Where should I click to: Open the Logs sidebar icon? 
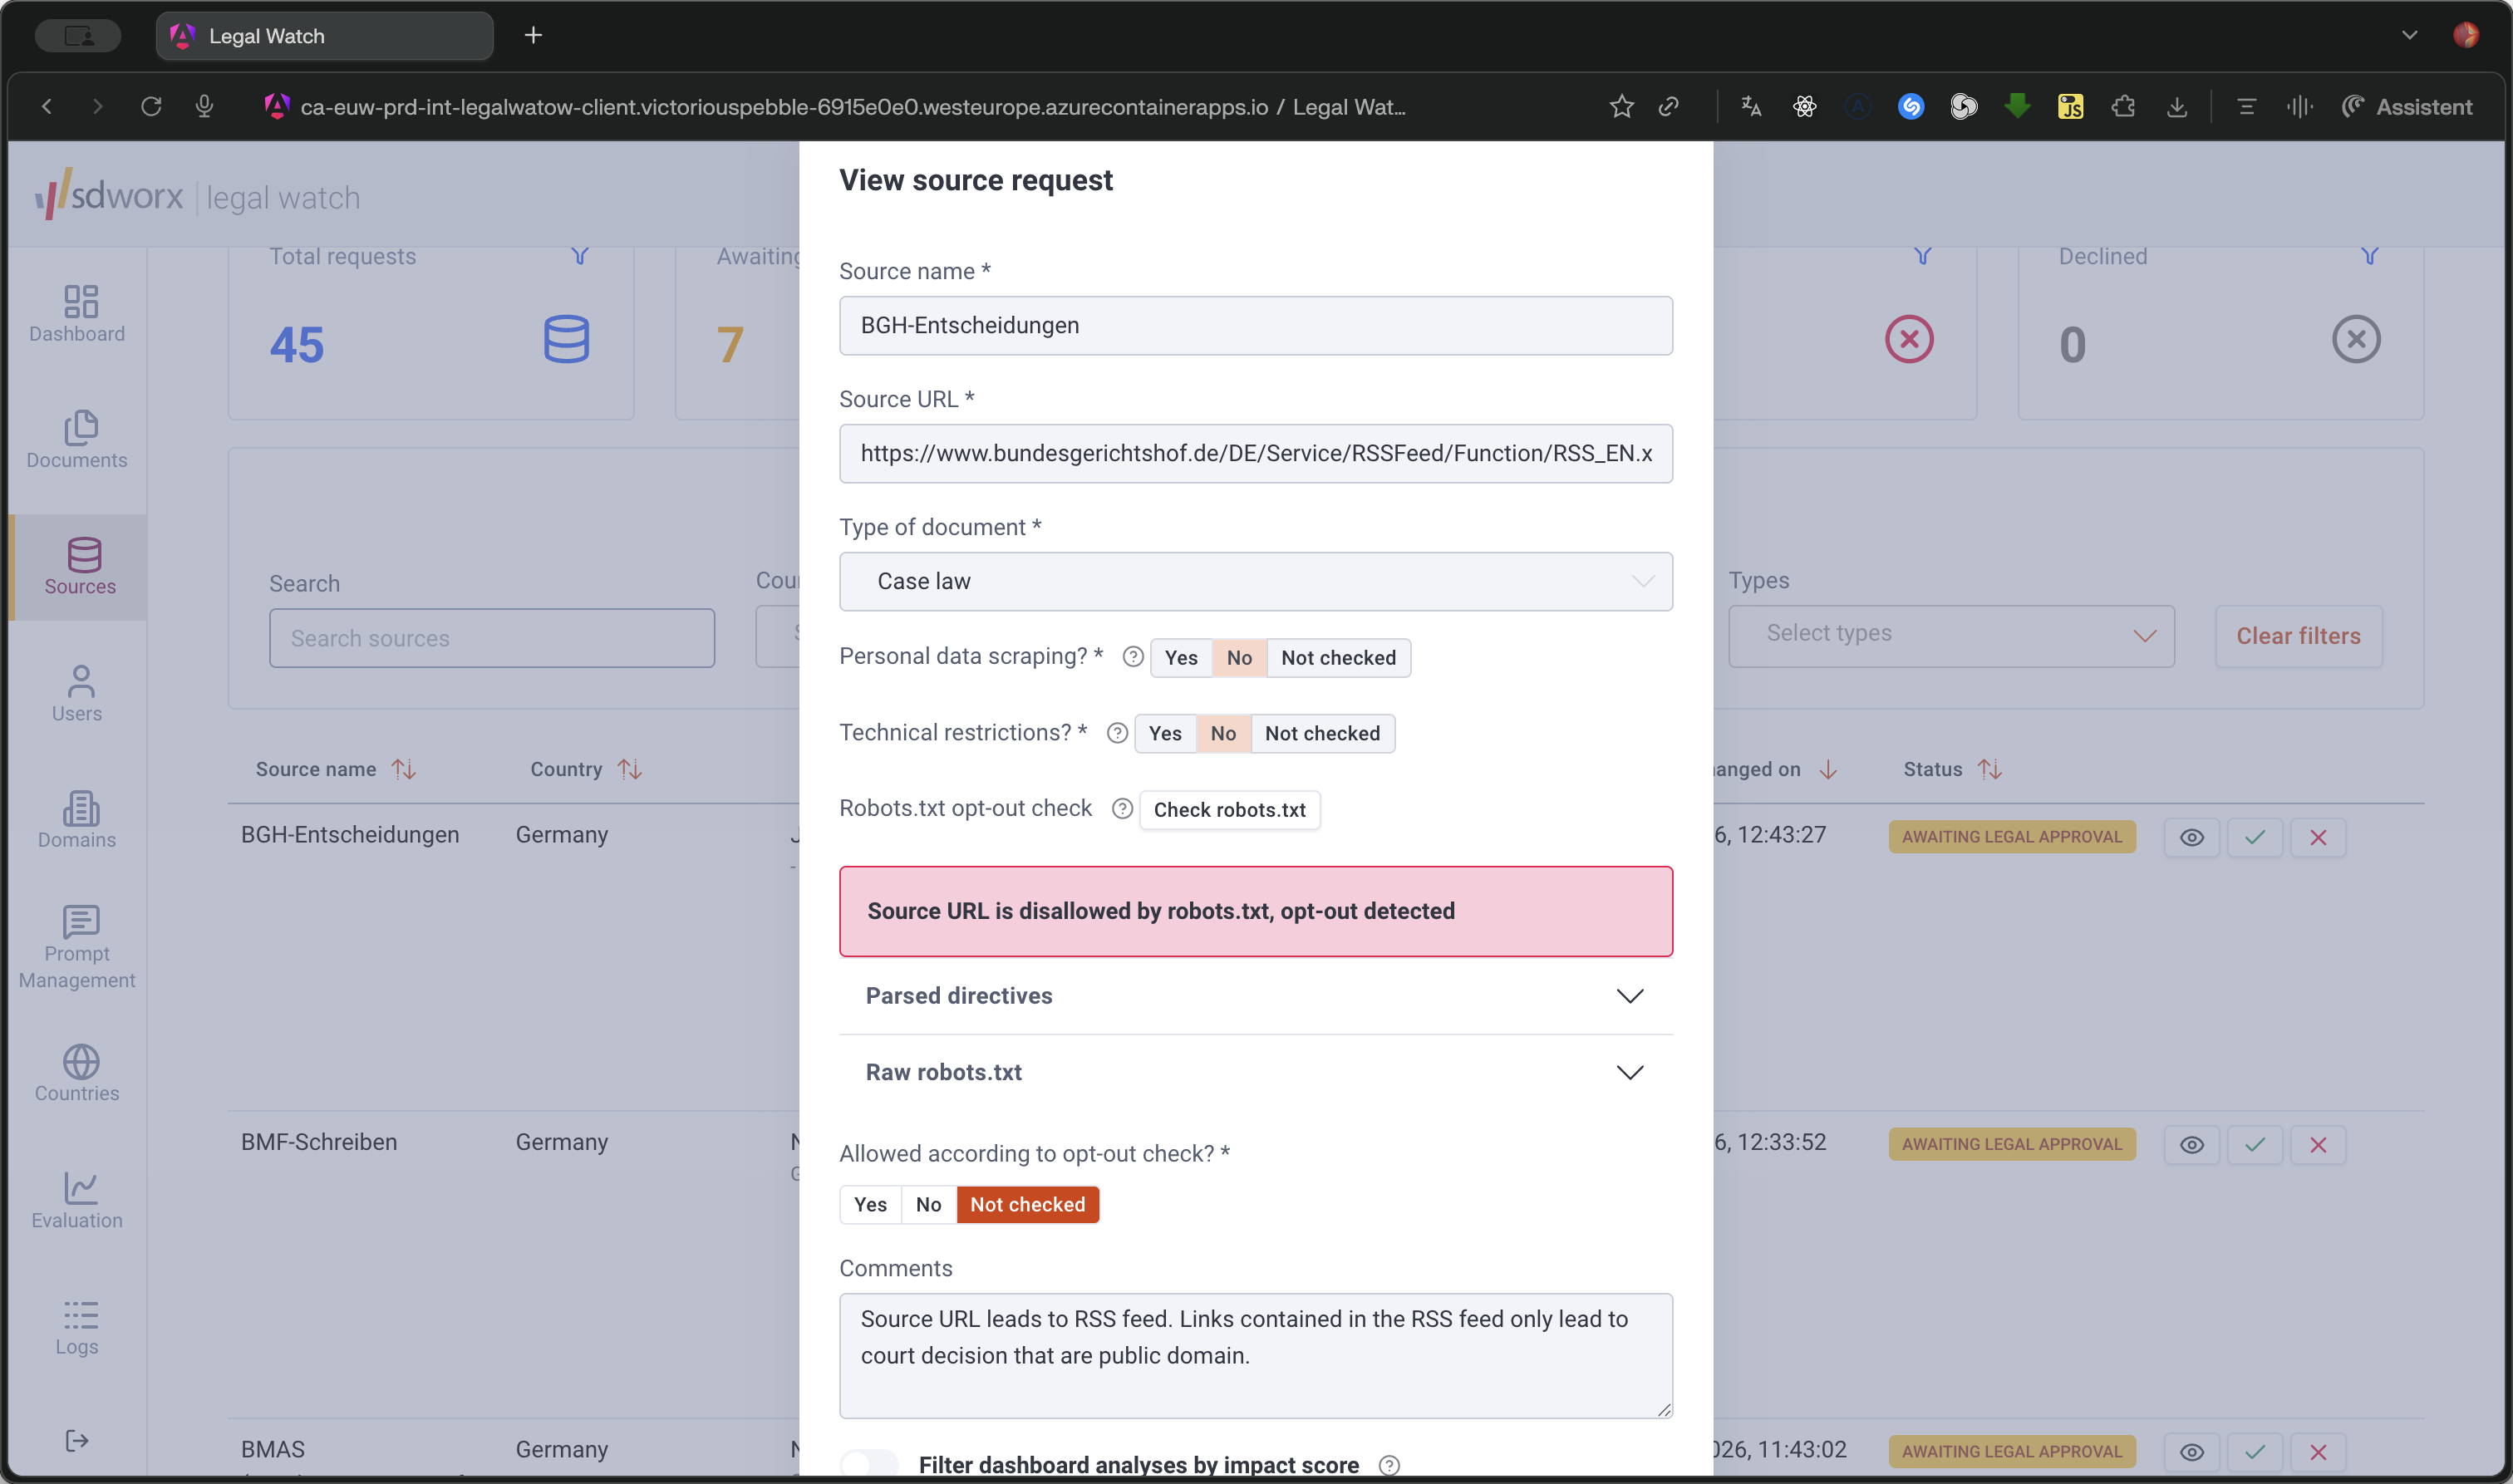[x=79, y=1314]
